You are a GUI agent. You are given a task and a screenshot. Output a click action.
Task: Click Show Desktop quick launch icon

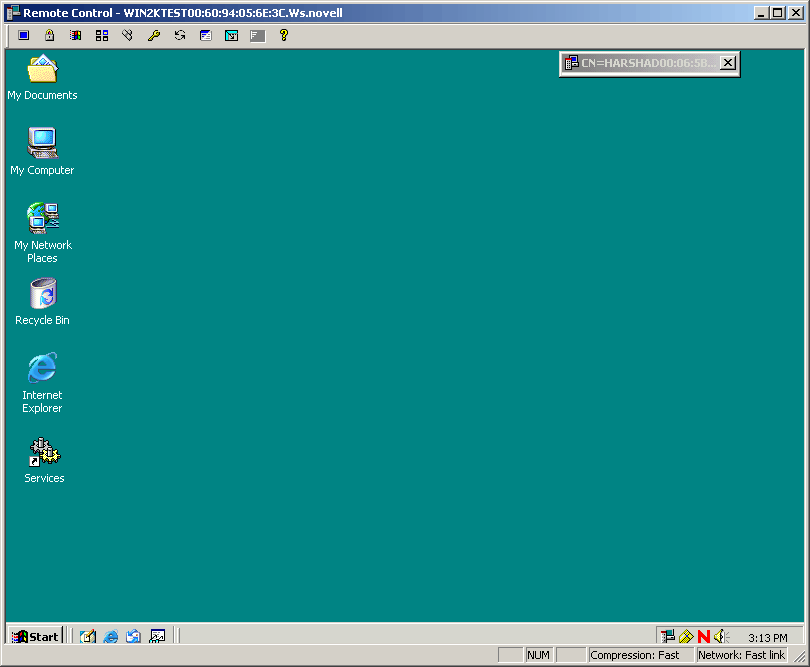pyautogui.click(x=88, y=637)
